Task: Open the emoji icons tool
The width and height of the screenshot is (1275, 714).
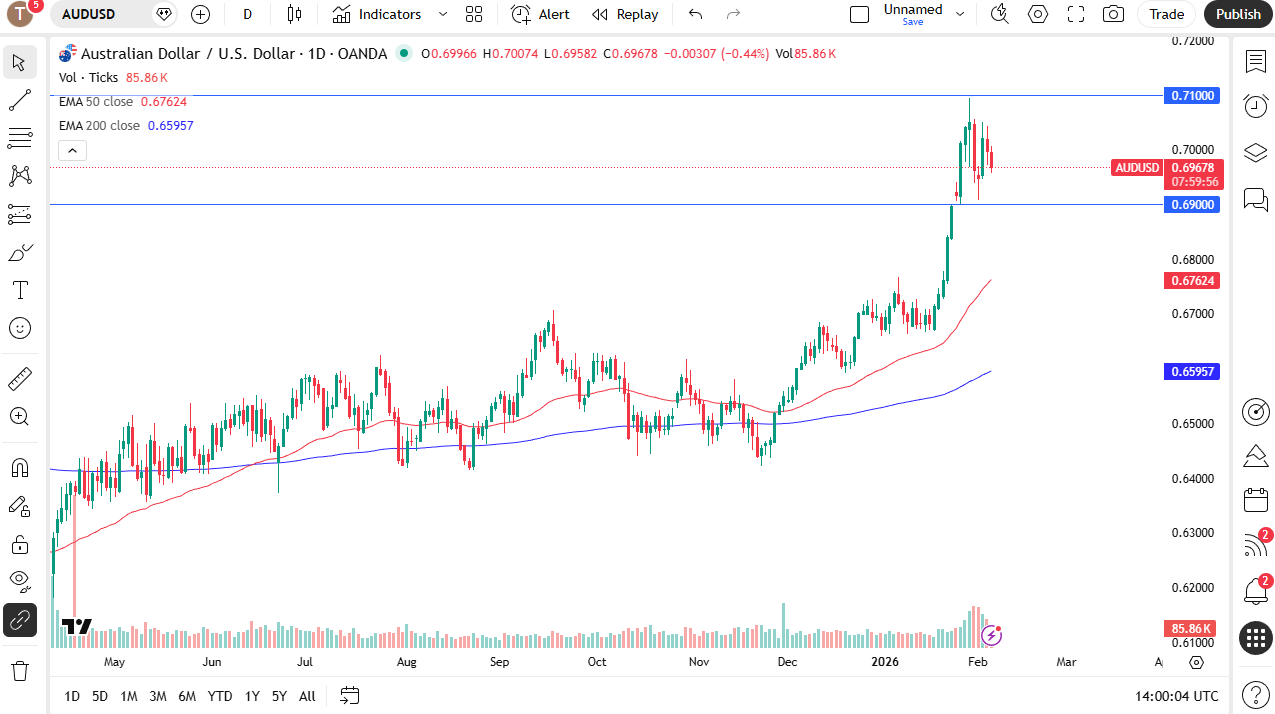Action: [19, 328]
